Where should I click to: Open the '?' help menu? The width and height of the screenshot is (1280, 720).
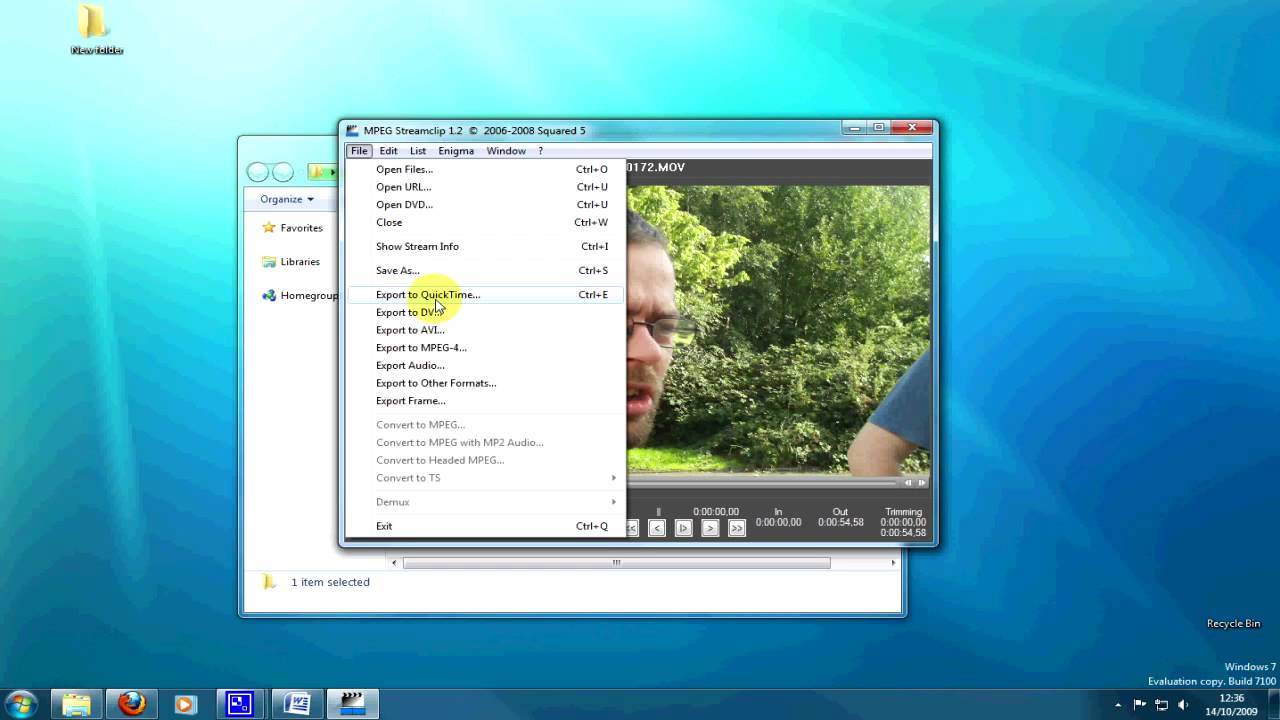point(540,151)
